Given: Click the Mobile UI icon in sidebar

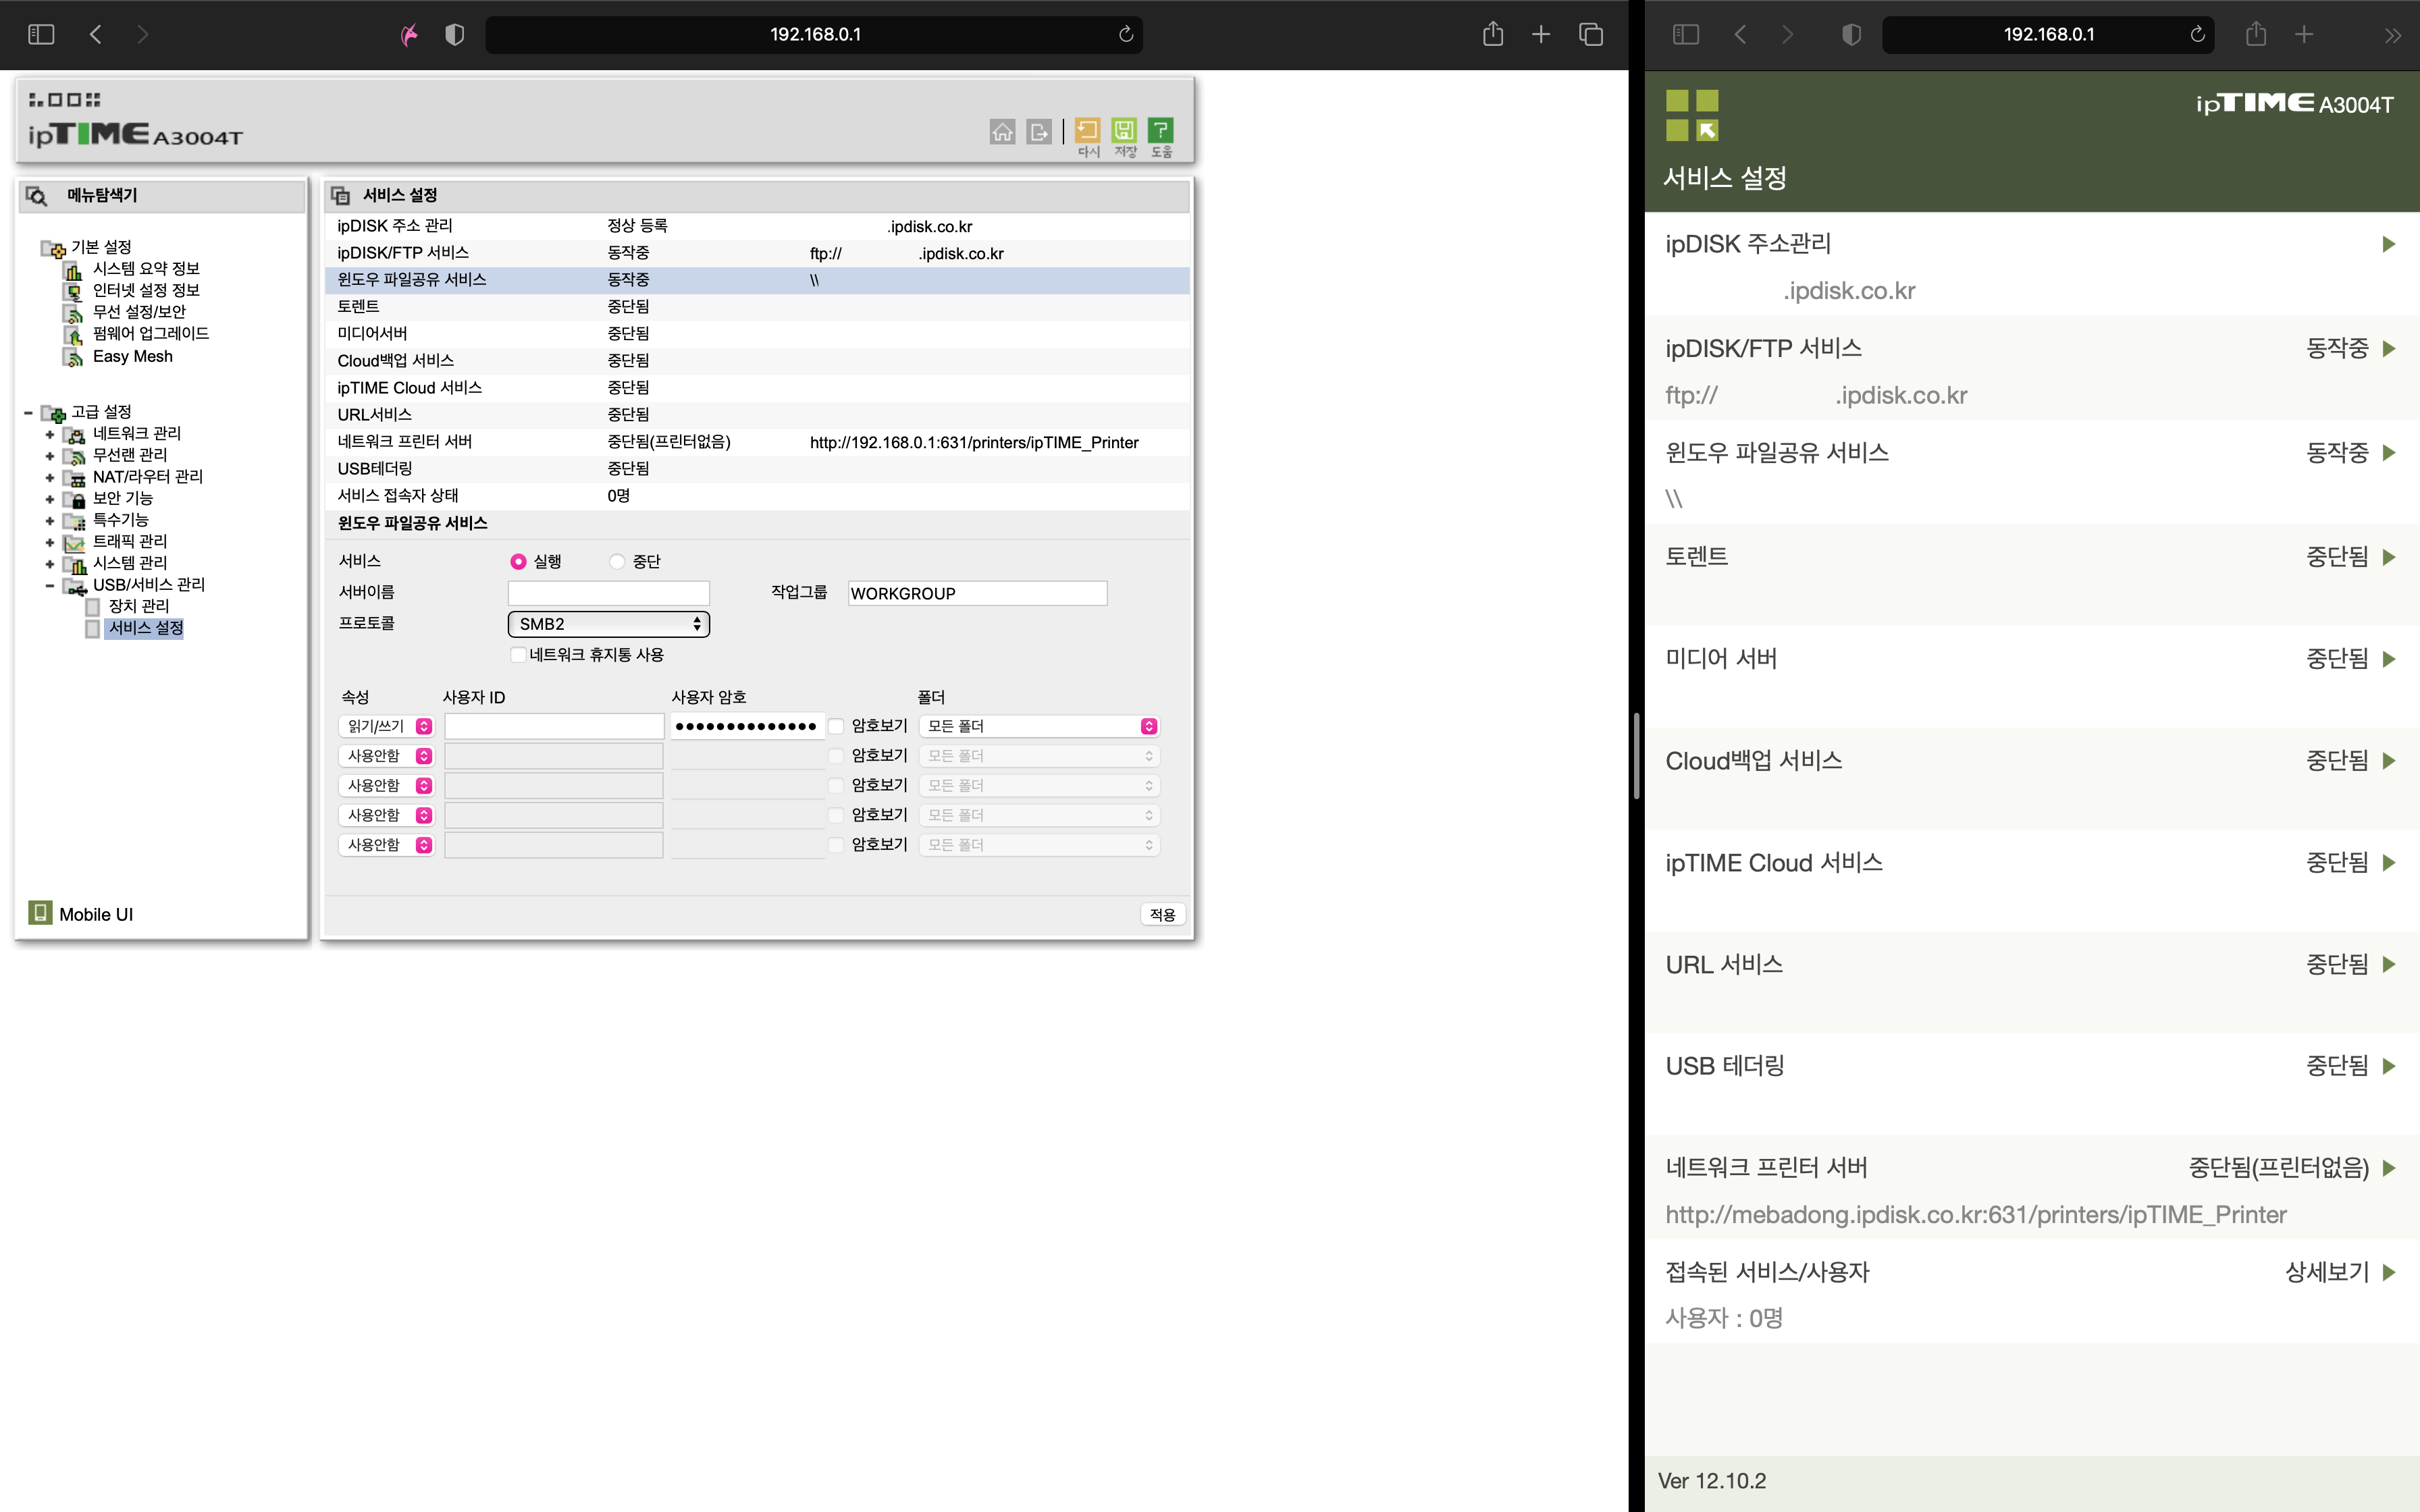Looking at the screenshot, I should point(40,913).
